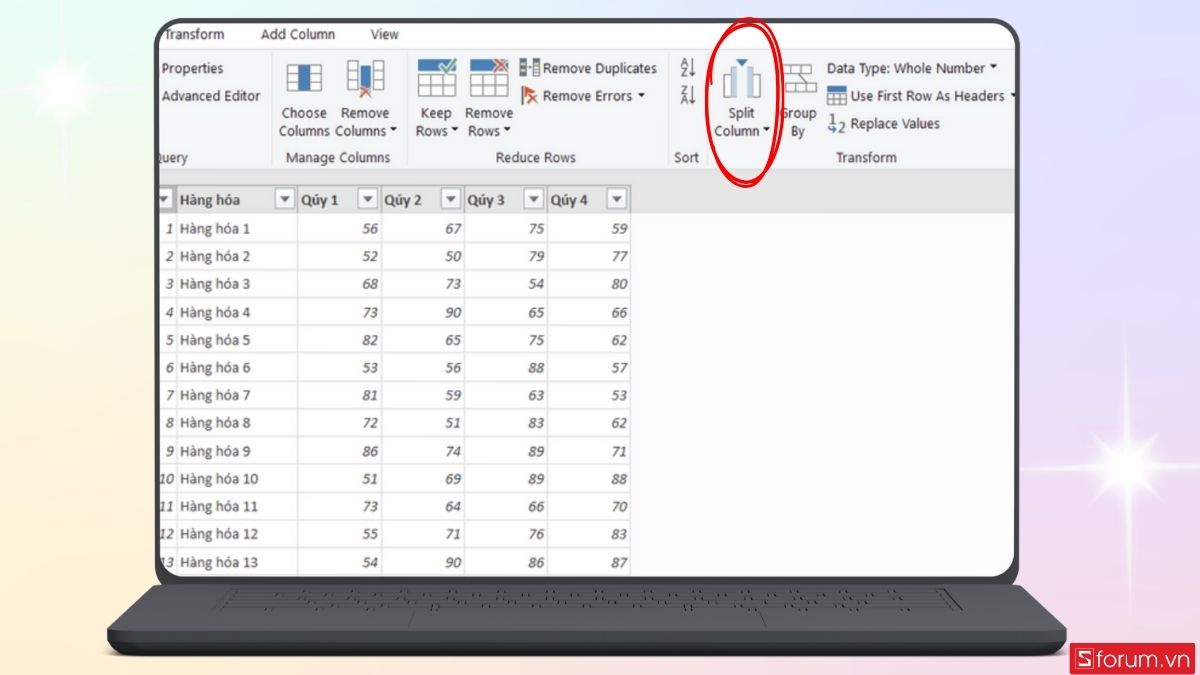Click the Keep Rows icon
This screenshot has width=1200, height=675.
tap(436, 79)
